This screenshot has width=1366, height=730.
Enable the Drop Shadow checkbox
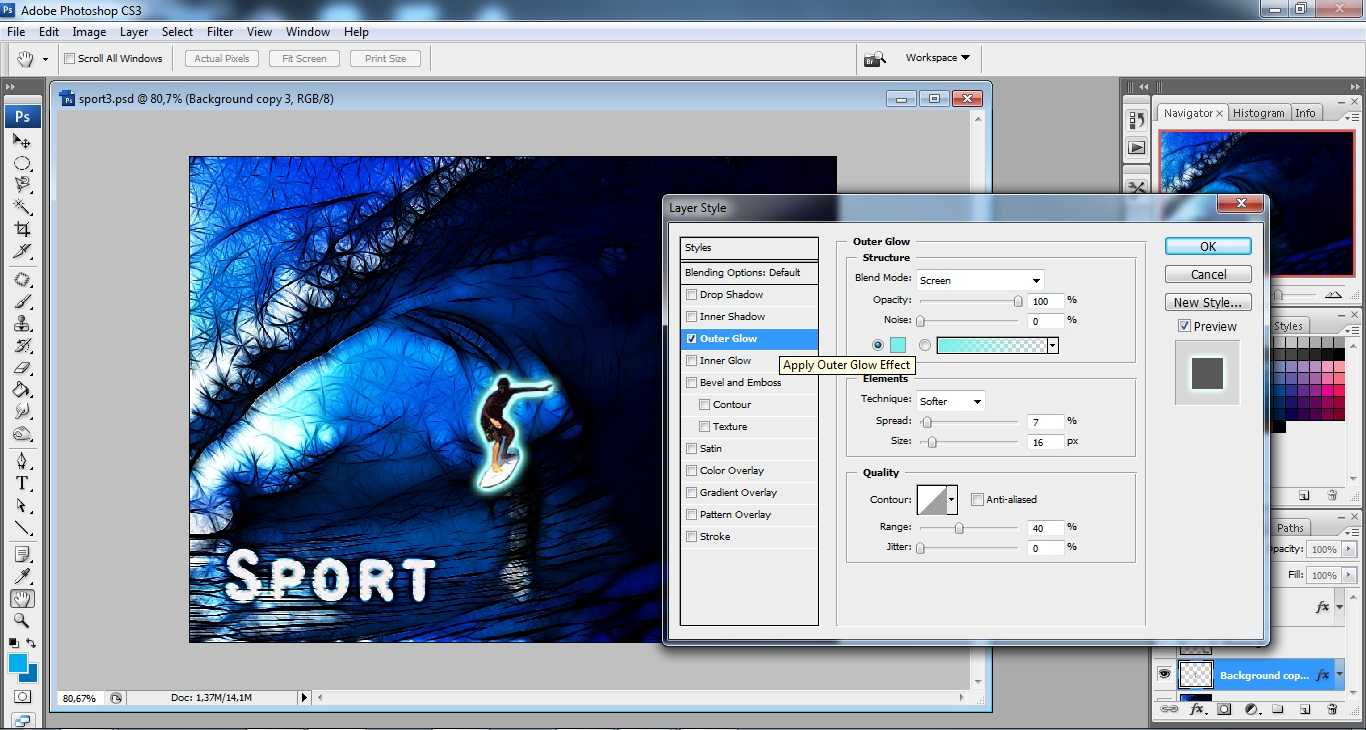(x=691, y=295)
